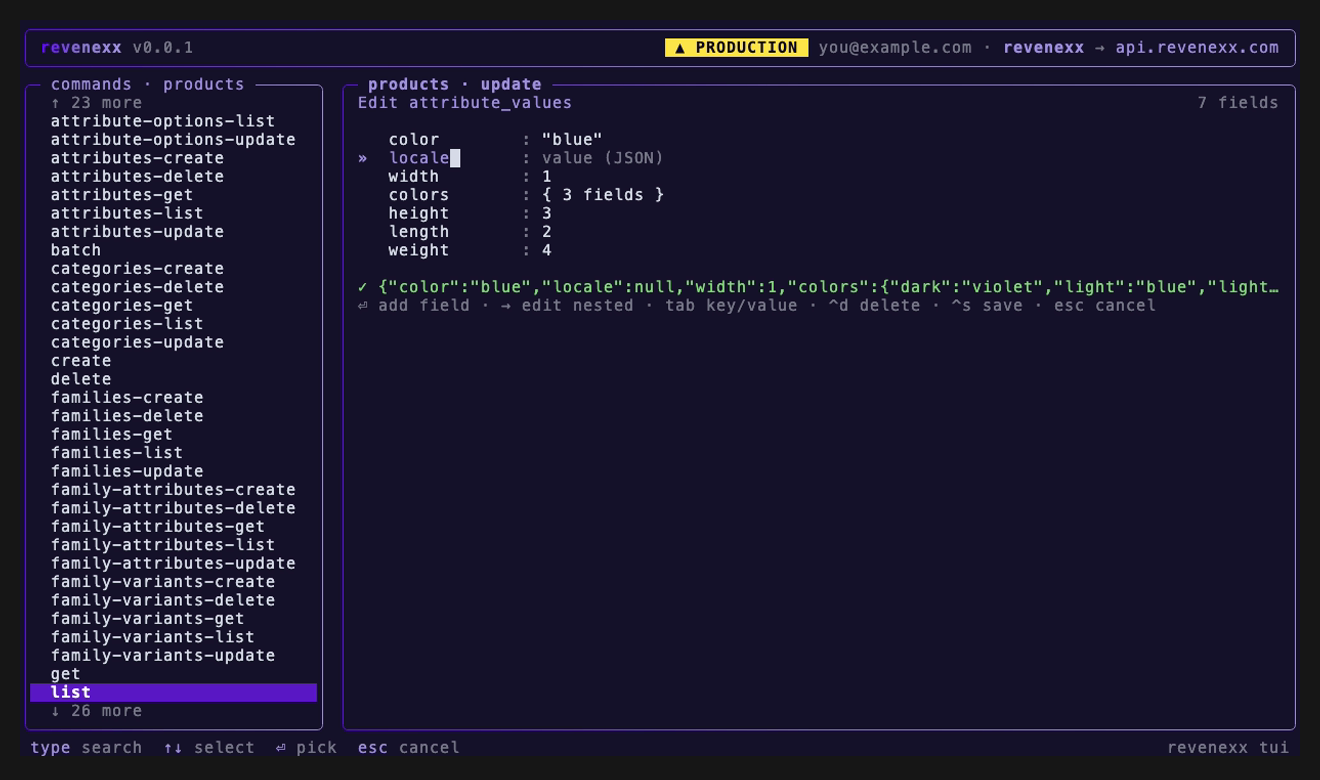Pick families-create from commands

(x=127, y=397)
